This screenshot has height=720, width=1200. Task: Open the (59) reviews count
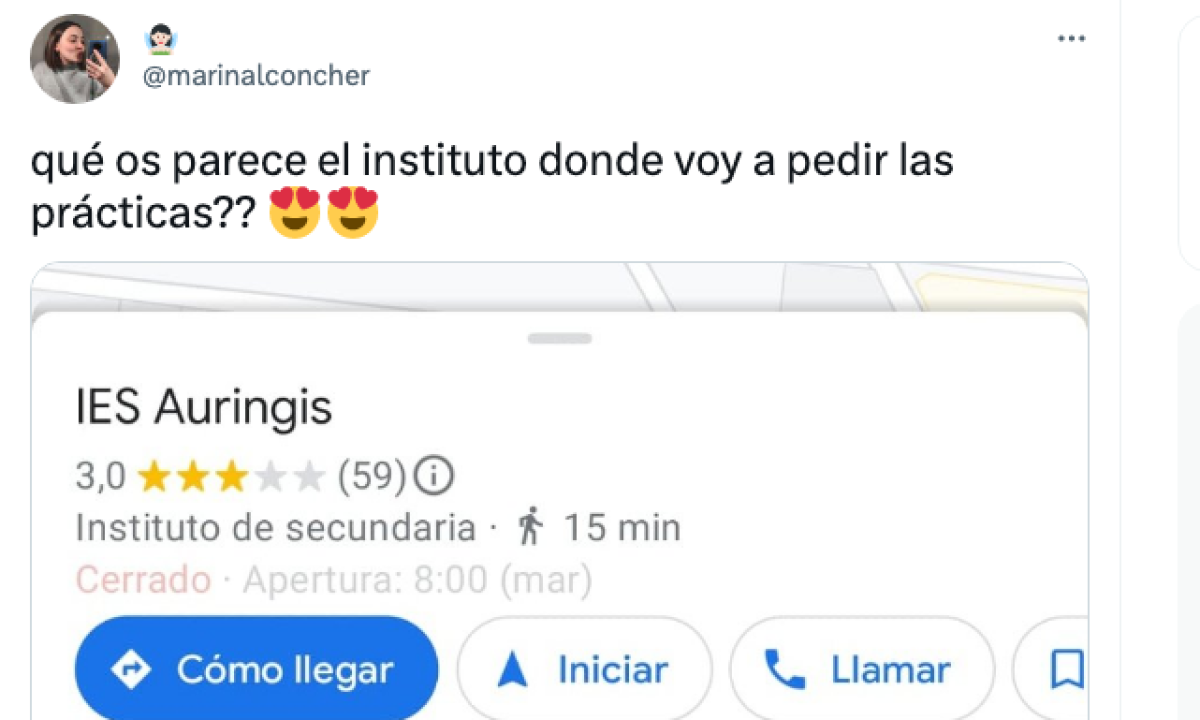[372, 477]
